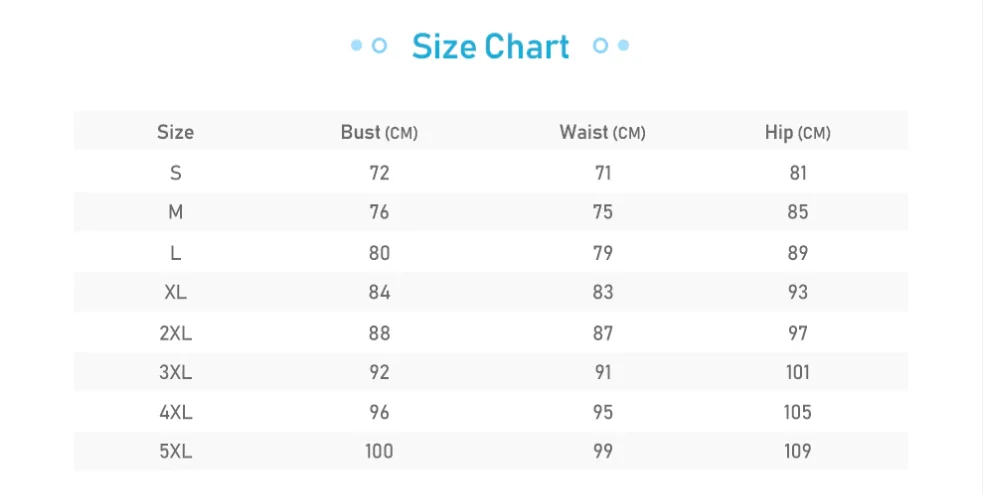Click the 2XL size row label

point(176,333)
